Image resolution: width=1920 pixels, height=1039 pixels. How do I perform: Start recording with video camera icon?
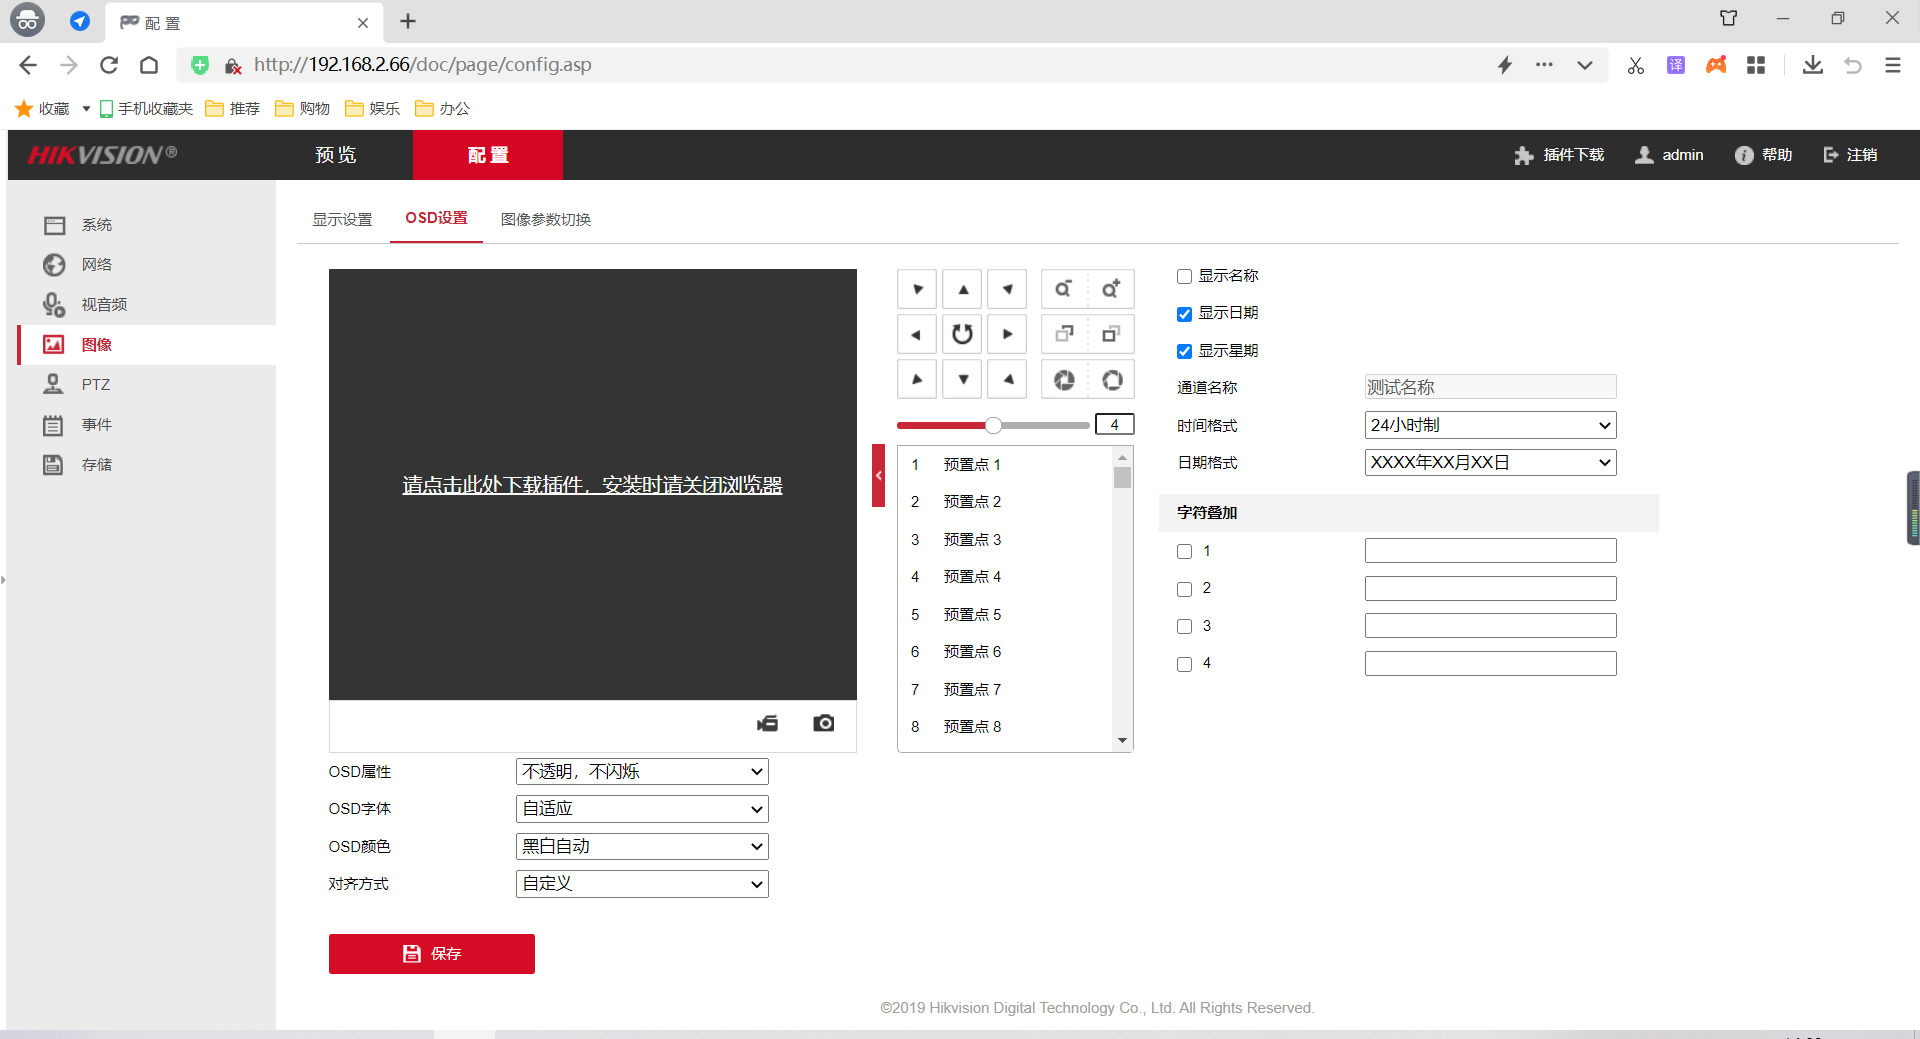pyautogui.click(x=768, y=723)
